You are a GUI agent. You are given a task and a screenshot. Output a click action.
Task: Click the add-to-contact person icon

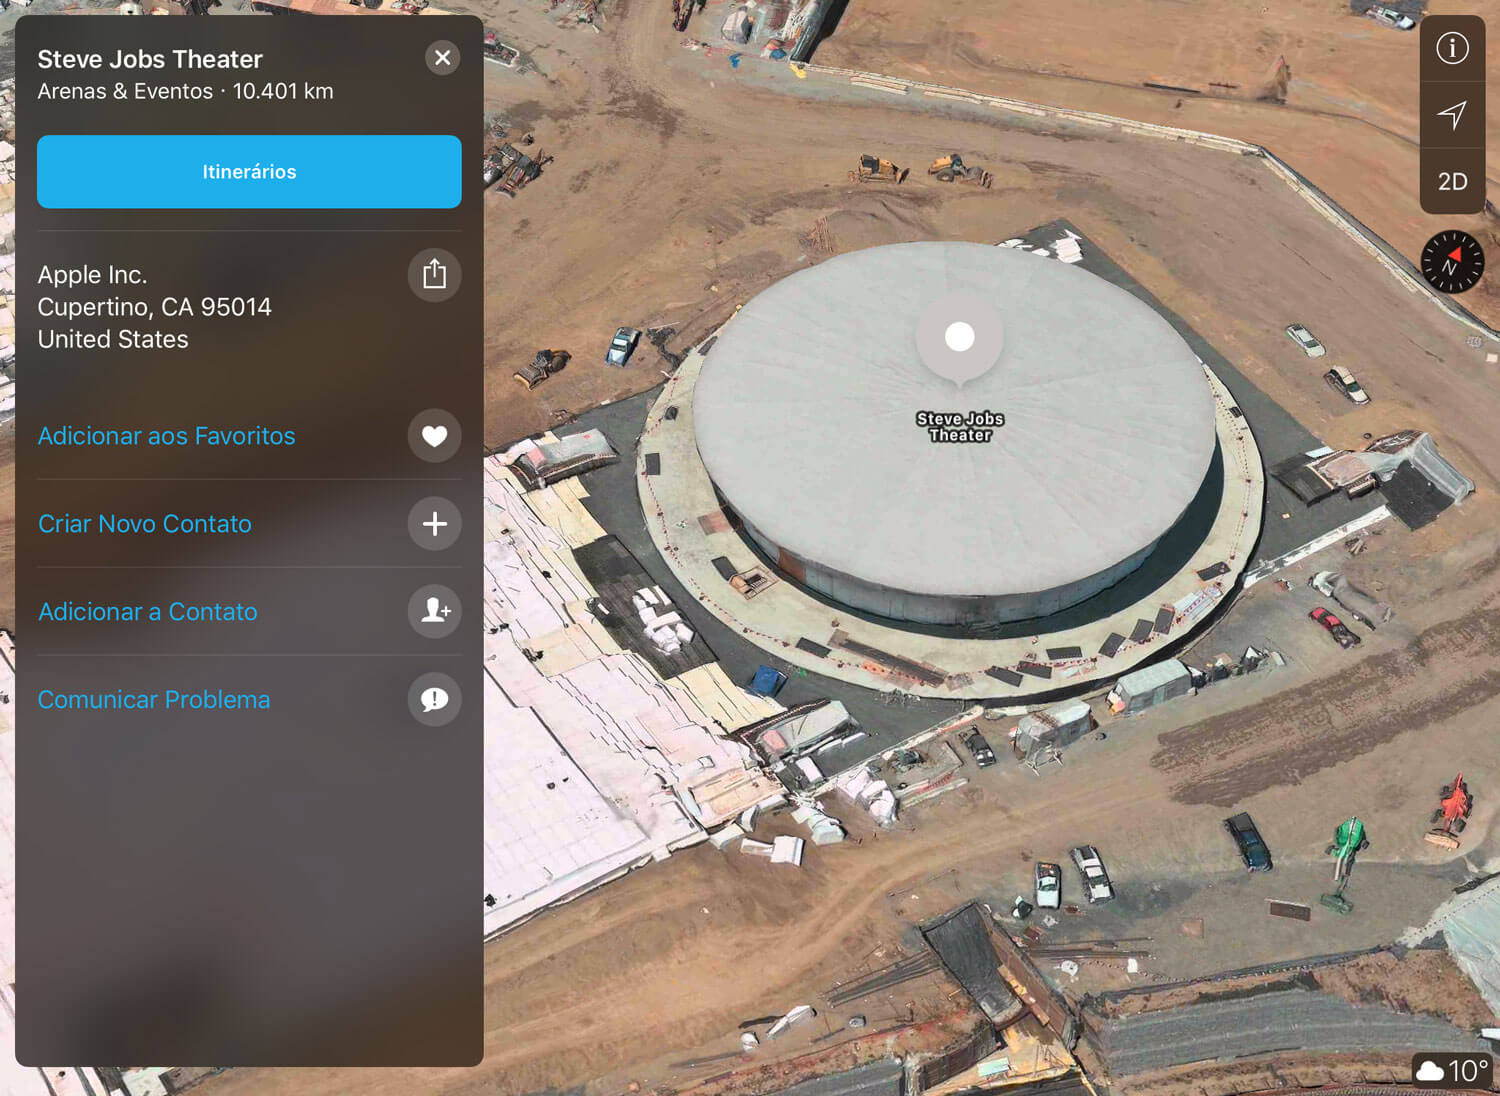point(435,611)
